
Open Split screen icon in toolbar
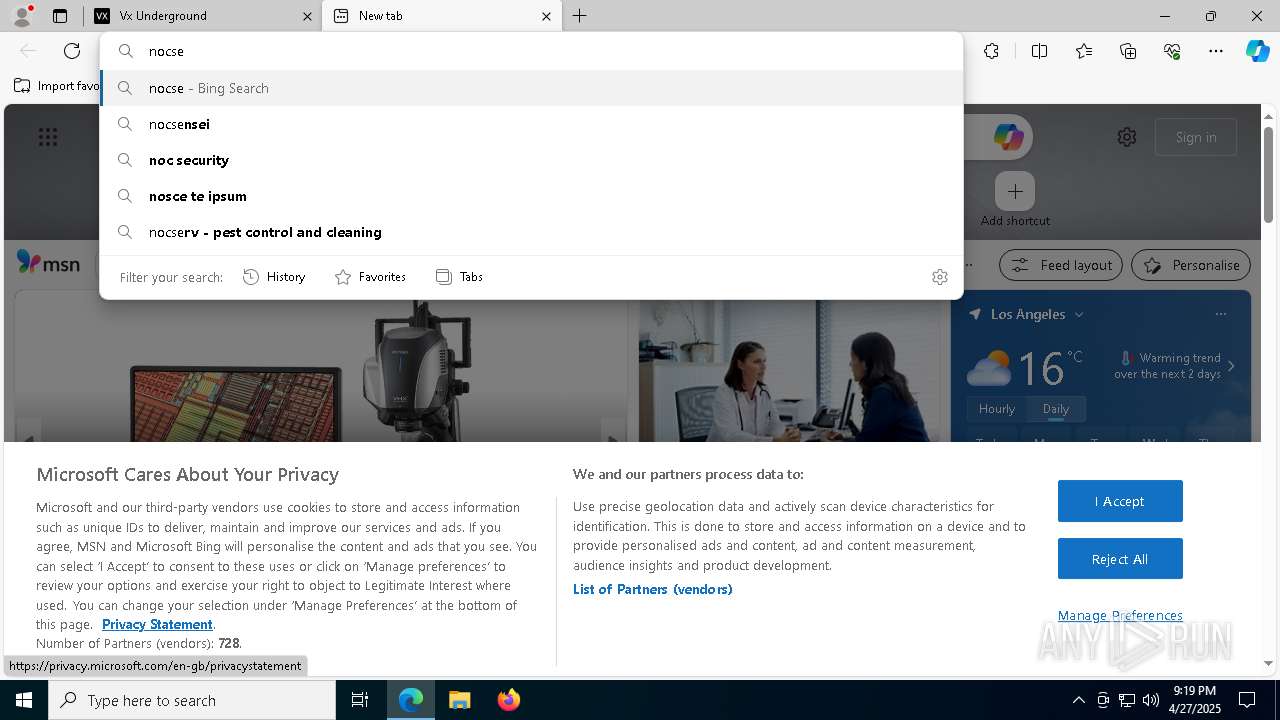[1039, 51]
